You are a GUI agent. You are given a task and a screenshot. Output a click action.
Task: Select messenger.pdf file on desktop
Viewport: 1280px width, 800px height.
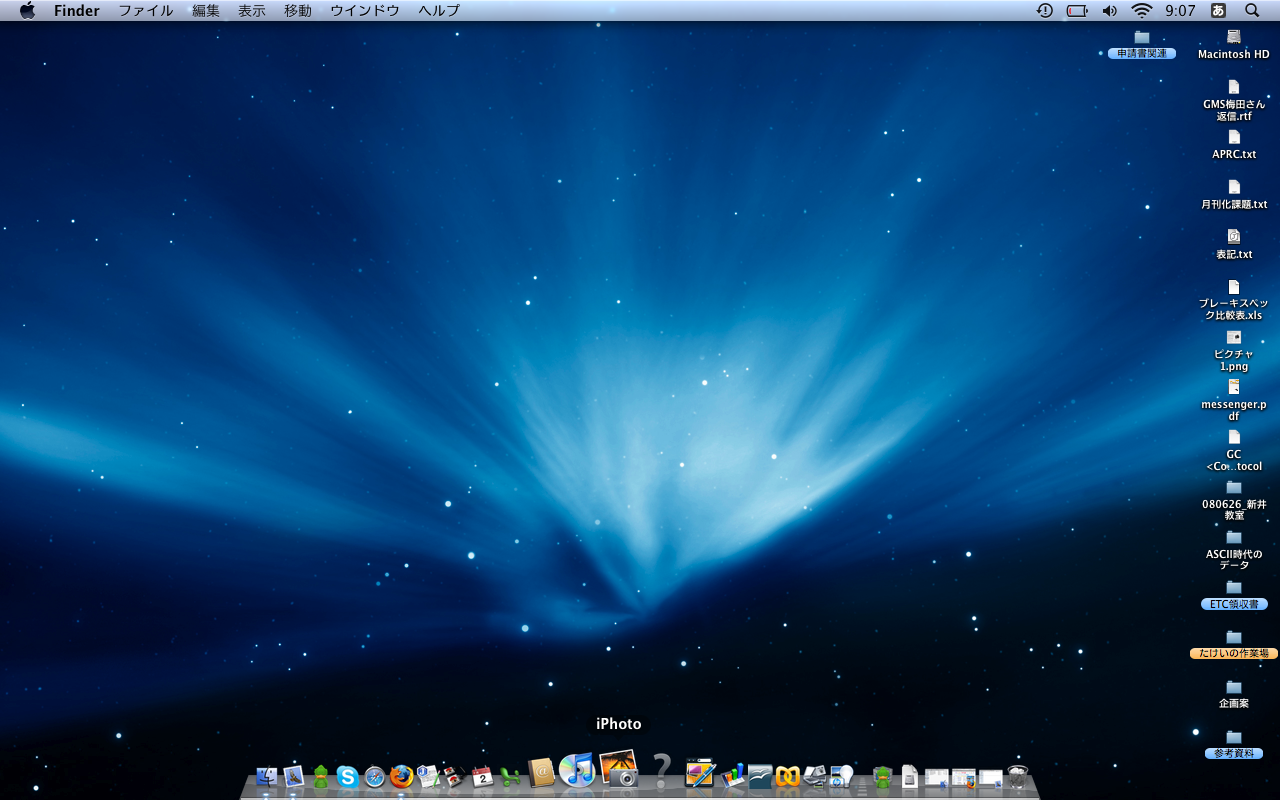click(1234, 401)
